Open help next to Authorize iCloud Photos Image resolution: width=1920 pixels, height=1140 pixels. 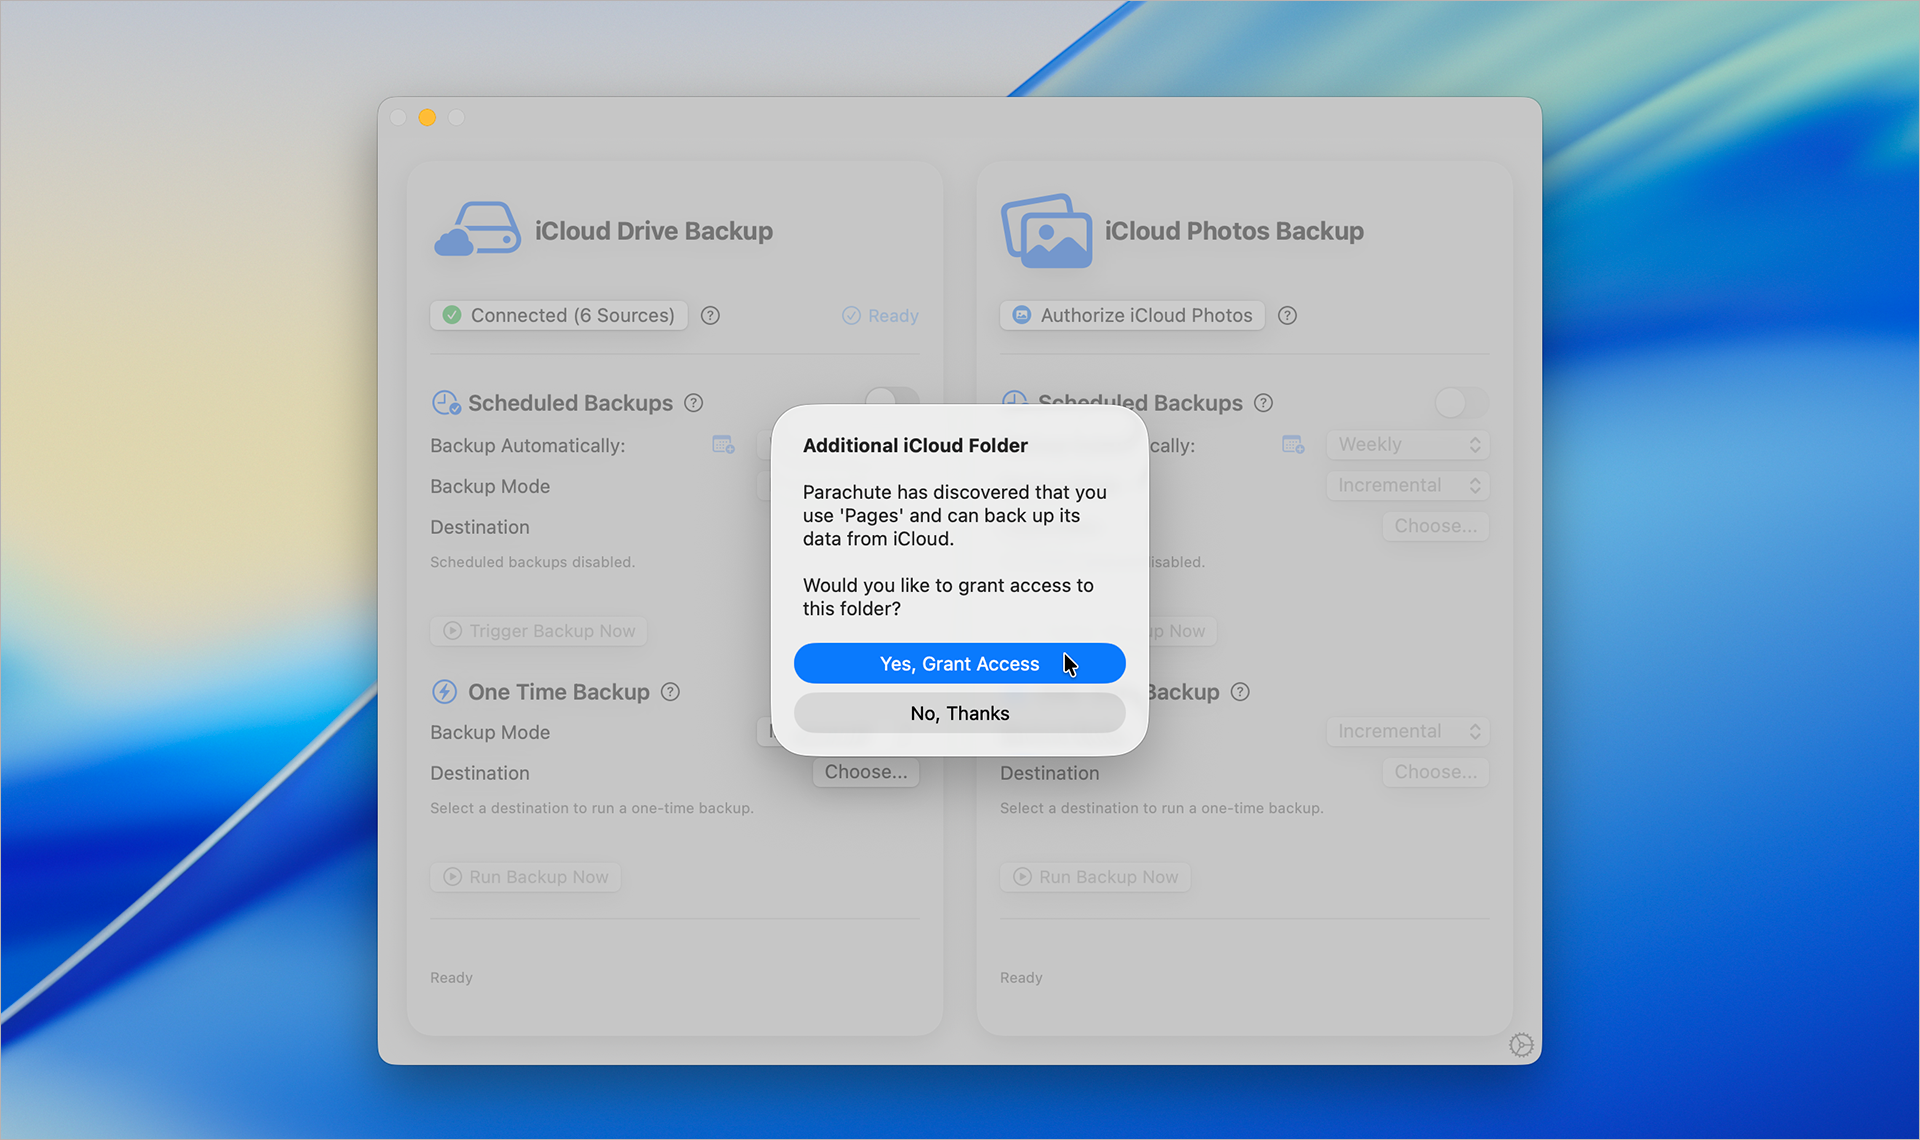click(x=1287, y=315)
